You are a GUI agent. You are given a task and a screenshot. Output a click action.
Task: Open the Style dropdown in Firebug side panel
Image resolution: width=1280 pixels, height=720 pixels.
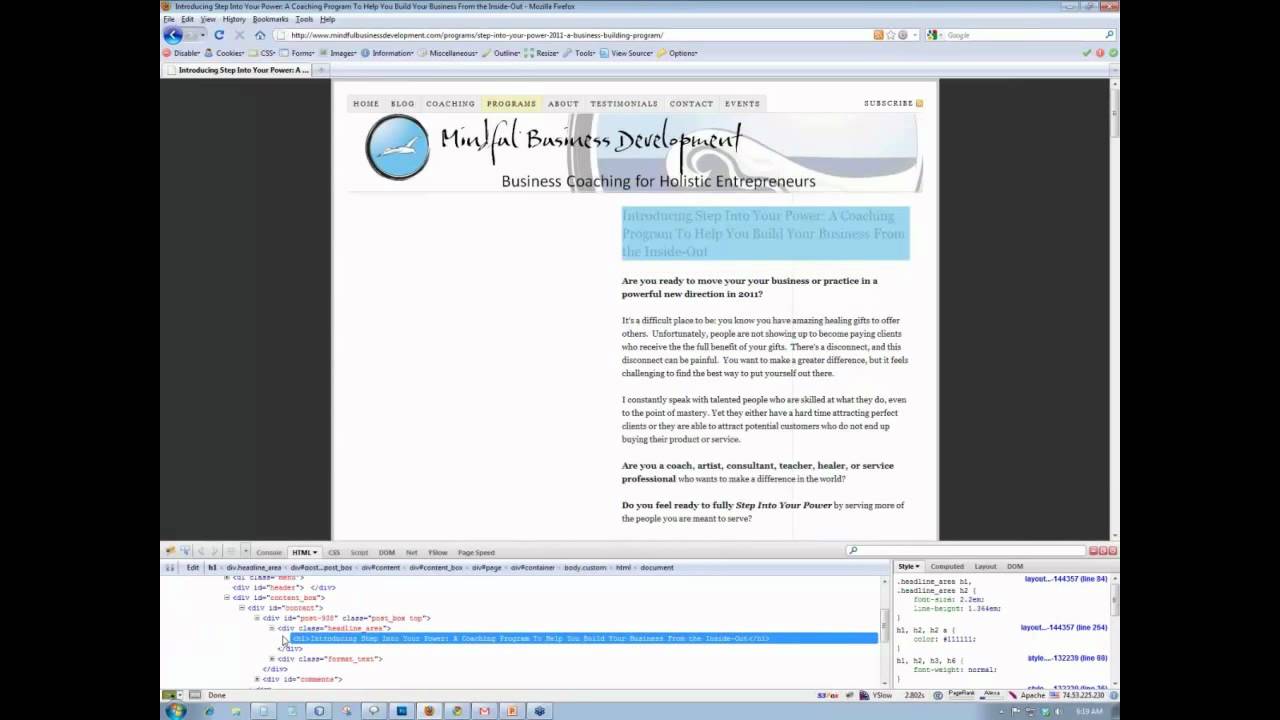coord(909,567)
